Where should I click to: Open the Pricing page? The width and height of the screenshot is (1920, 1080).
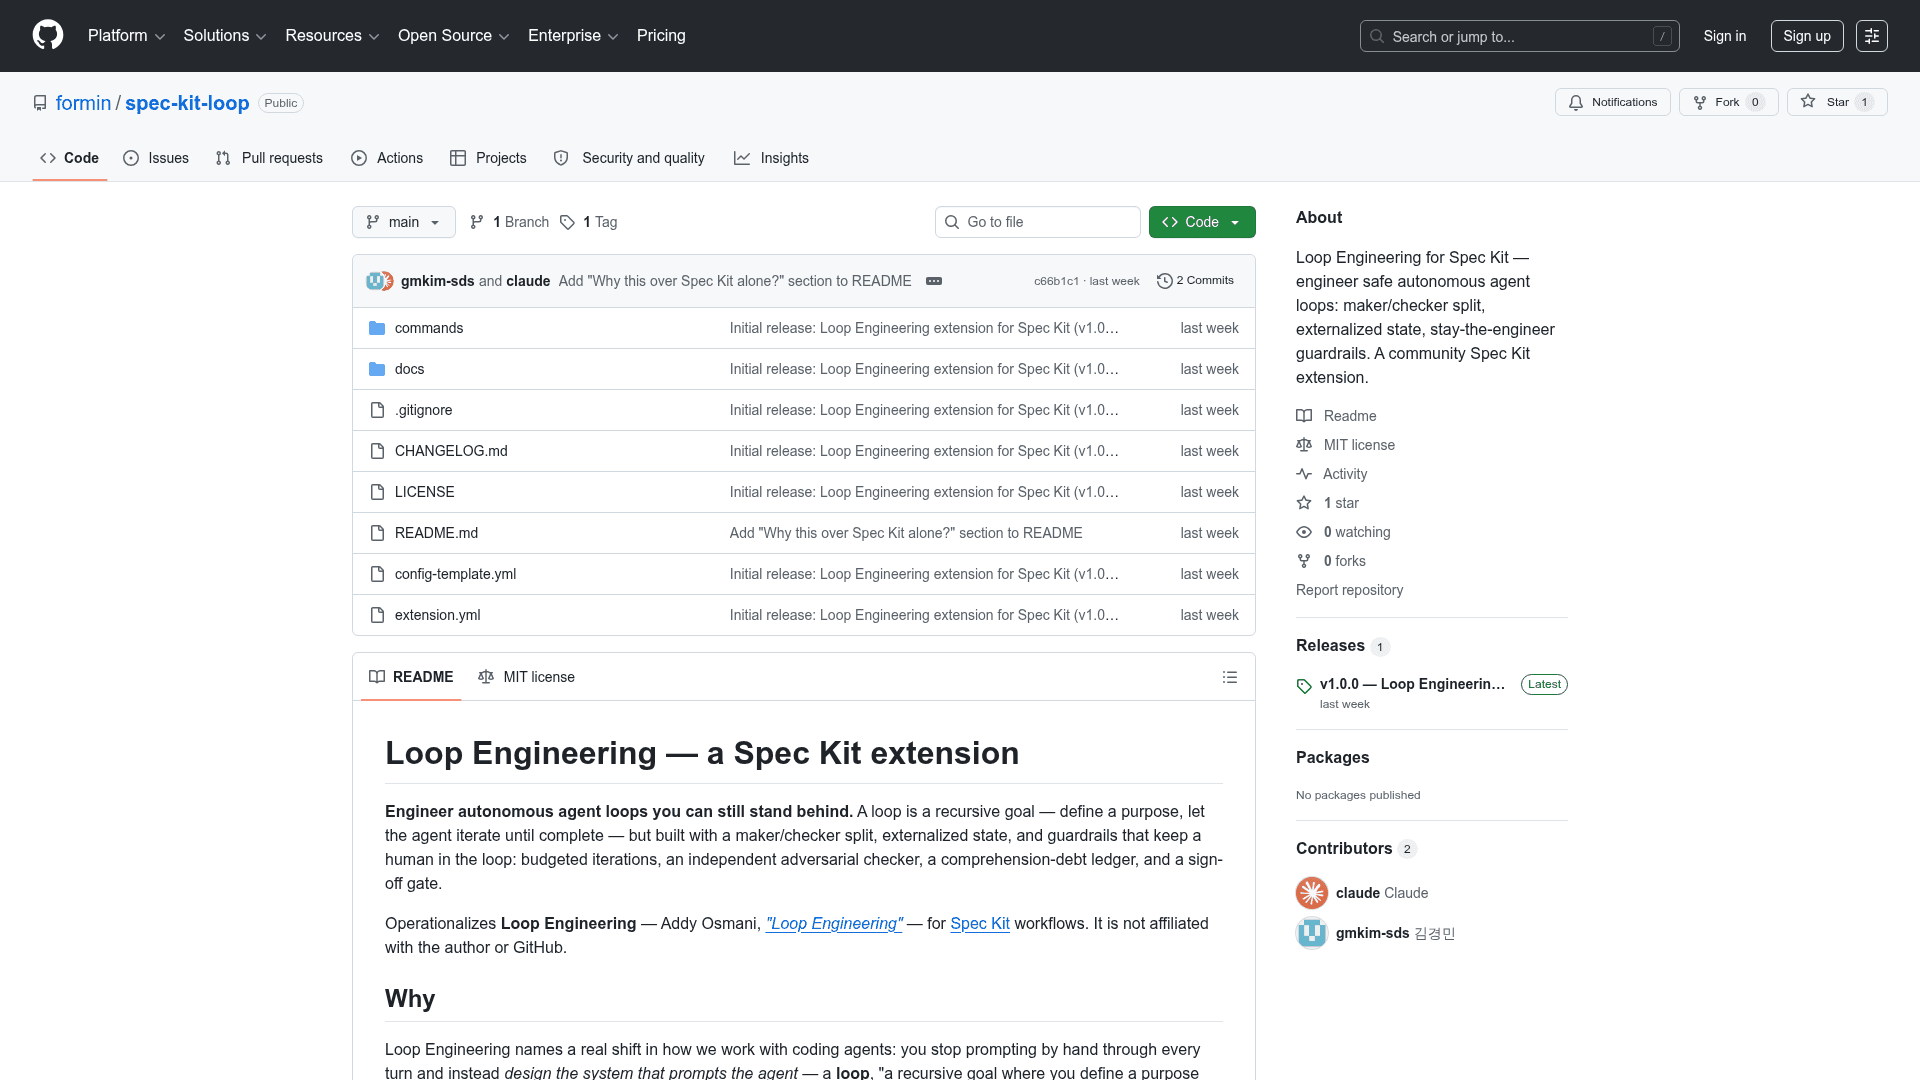[661, 36]
